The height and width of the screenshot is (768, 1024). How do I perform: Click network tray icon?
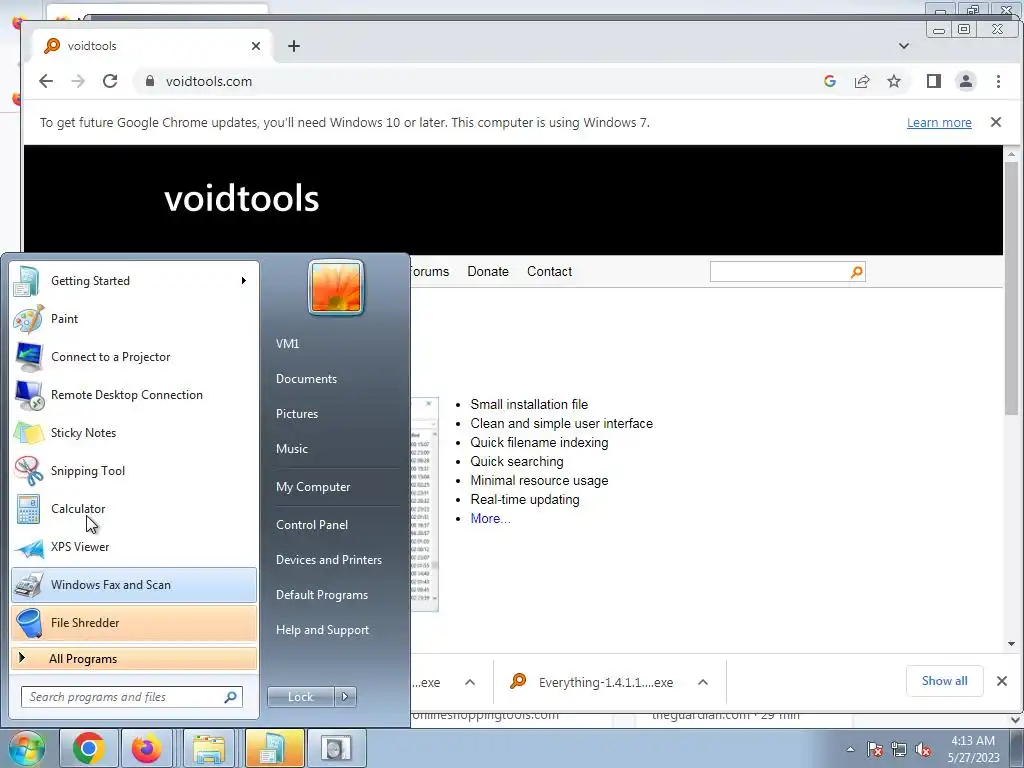[x=899, y=749]
